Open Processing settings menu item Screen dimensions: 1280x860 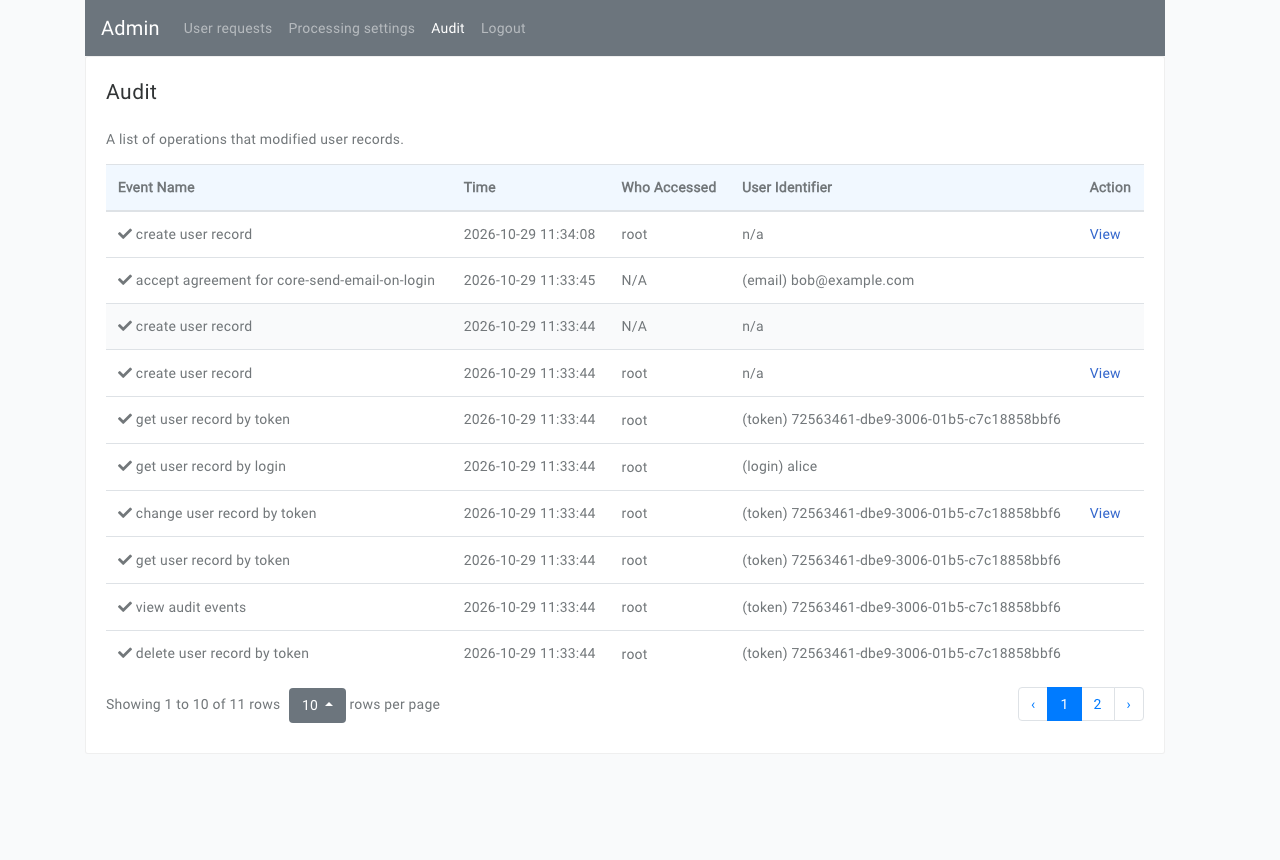pos(351,28)
